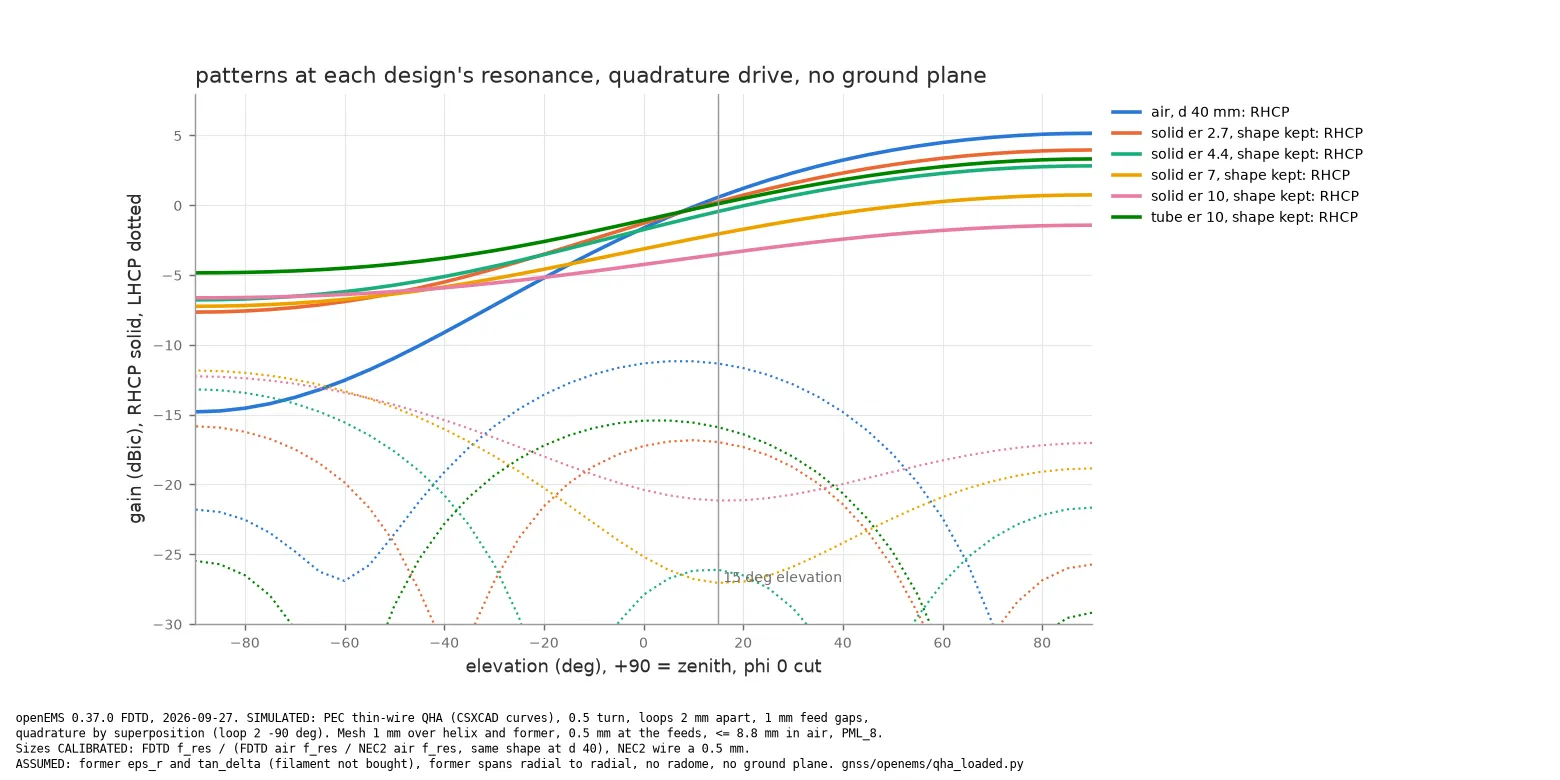Pick the teal legend line for solid er 4.4
This screenshot has height=780, width=1560.
click(1126, 154)
